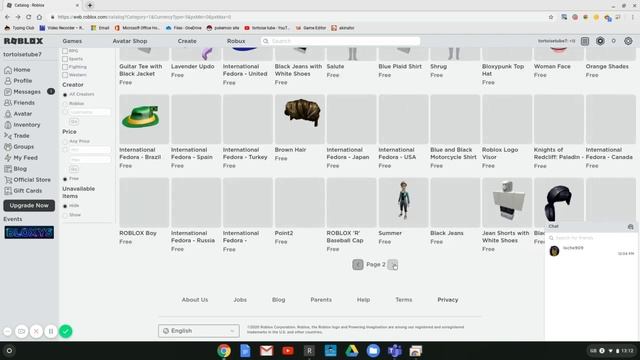The height and width of the screenshot is (360, 640).
Task: Open Gmail from the Chromebook shelf
Action: tap(267, 351)
